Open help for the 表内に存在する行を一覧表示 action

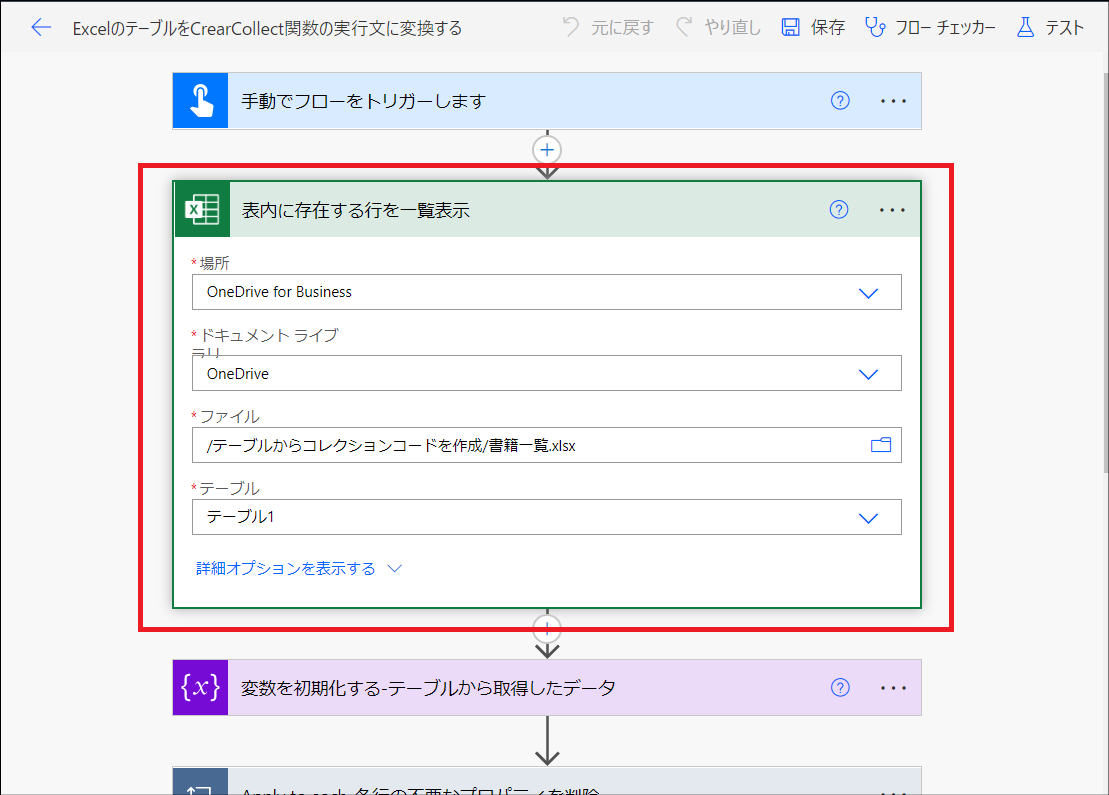(x=839, y=209)
